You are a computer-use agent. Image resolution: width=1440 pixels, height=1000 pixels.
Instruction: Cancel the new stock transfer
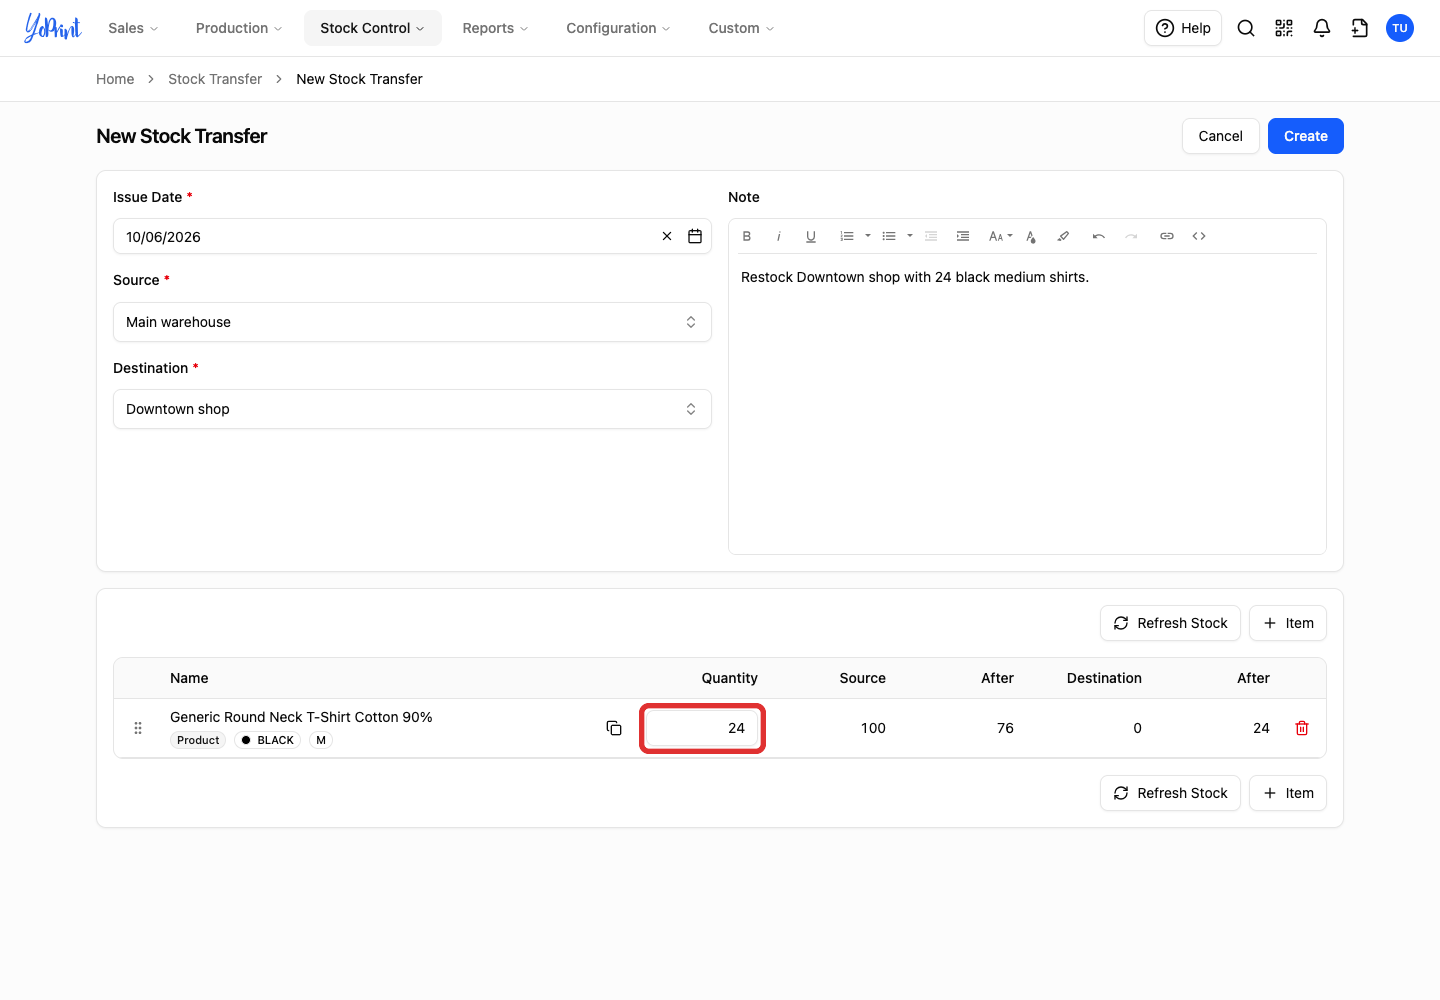(x=1221, y=136)
